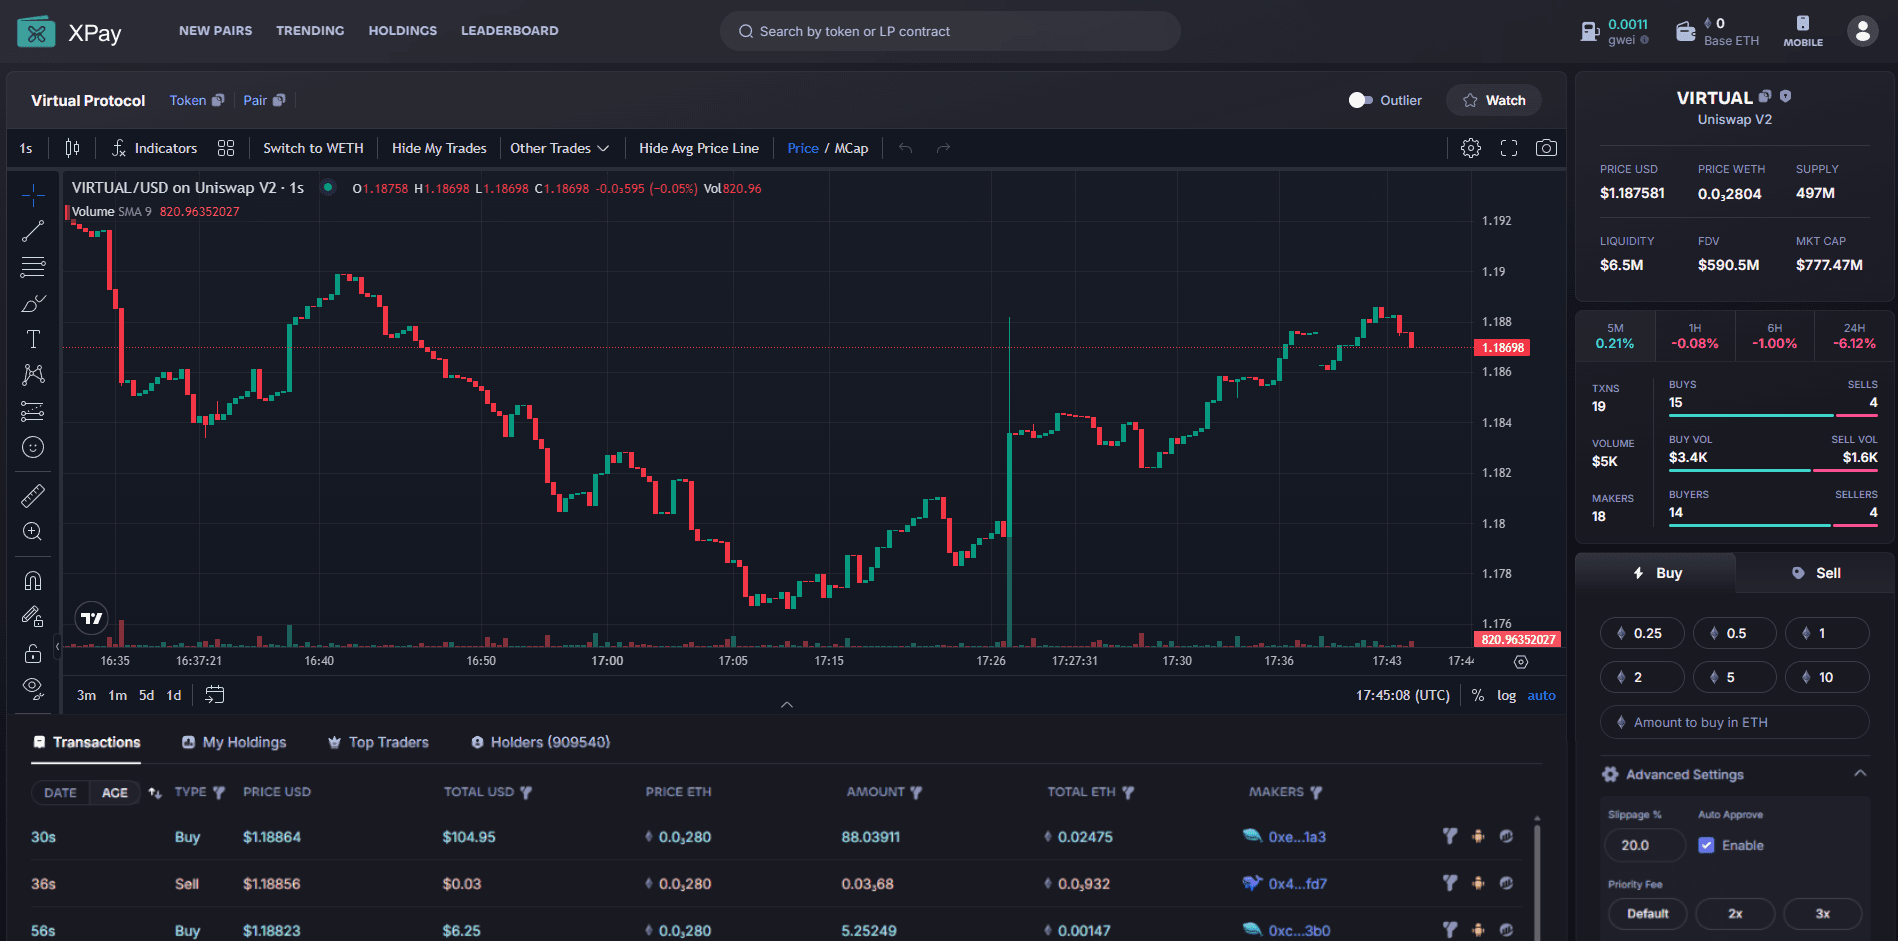Choose the 10 ETH buy amount

(x=1827, y=677)
